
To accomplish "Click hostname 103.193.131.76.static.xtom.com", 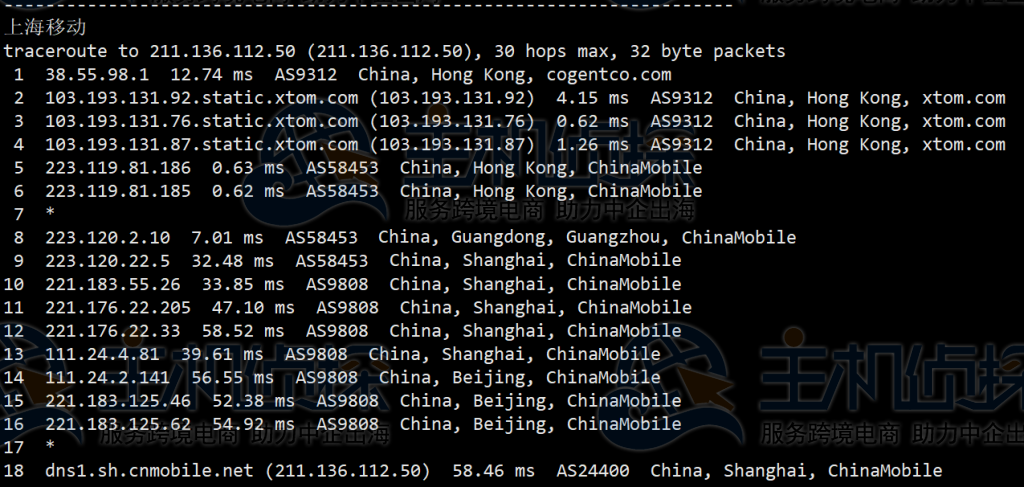I will point(201,121).
